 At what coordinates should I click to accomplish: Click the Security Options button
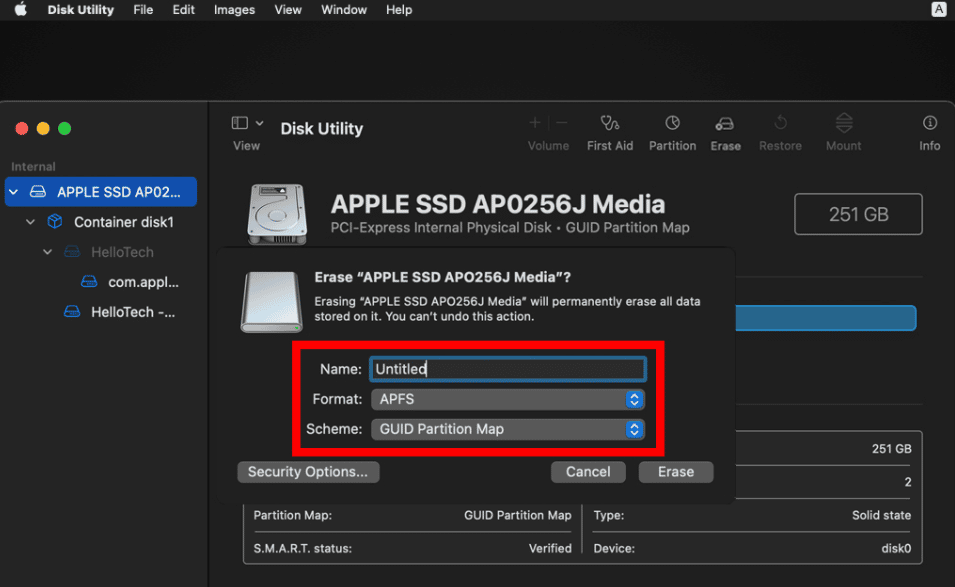(308, 472)
